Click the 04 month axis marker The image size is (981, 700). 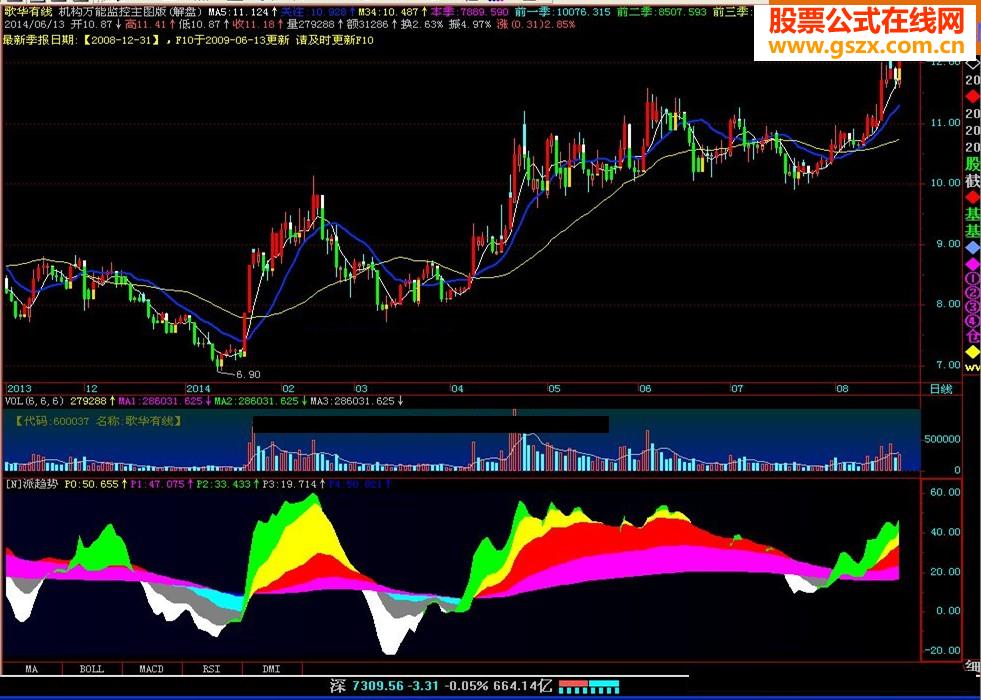click(457, 388)
